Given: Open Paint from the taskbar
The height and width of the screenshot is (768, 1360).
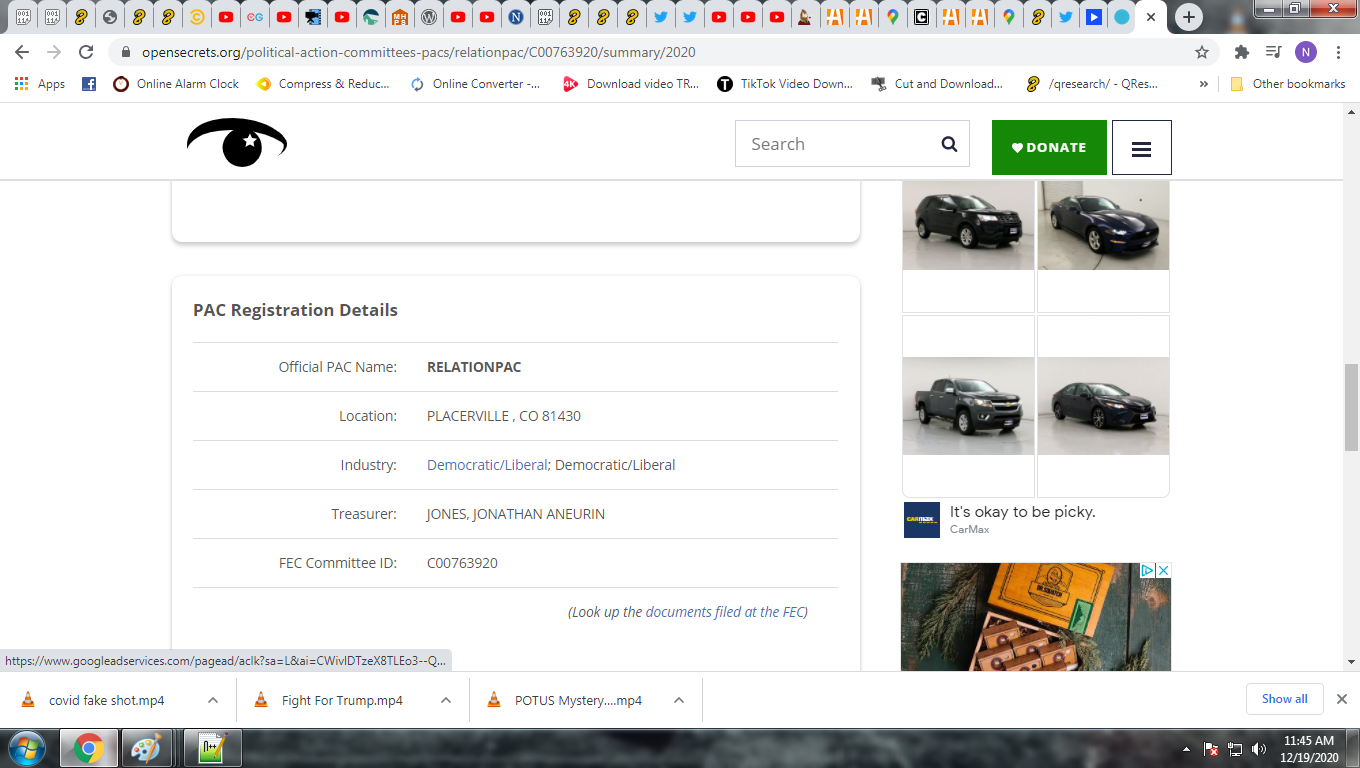Looking at the screenshot, I should coord(146,748).
